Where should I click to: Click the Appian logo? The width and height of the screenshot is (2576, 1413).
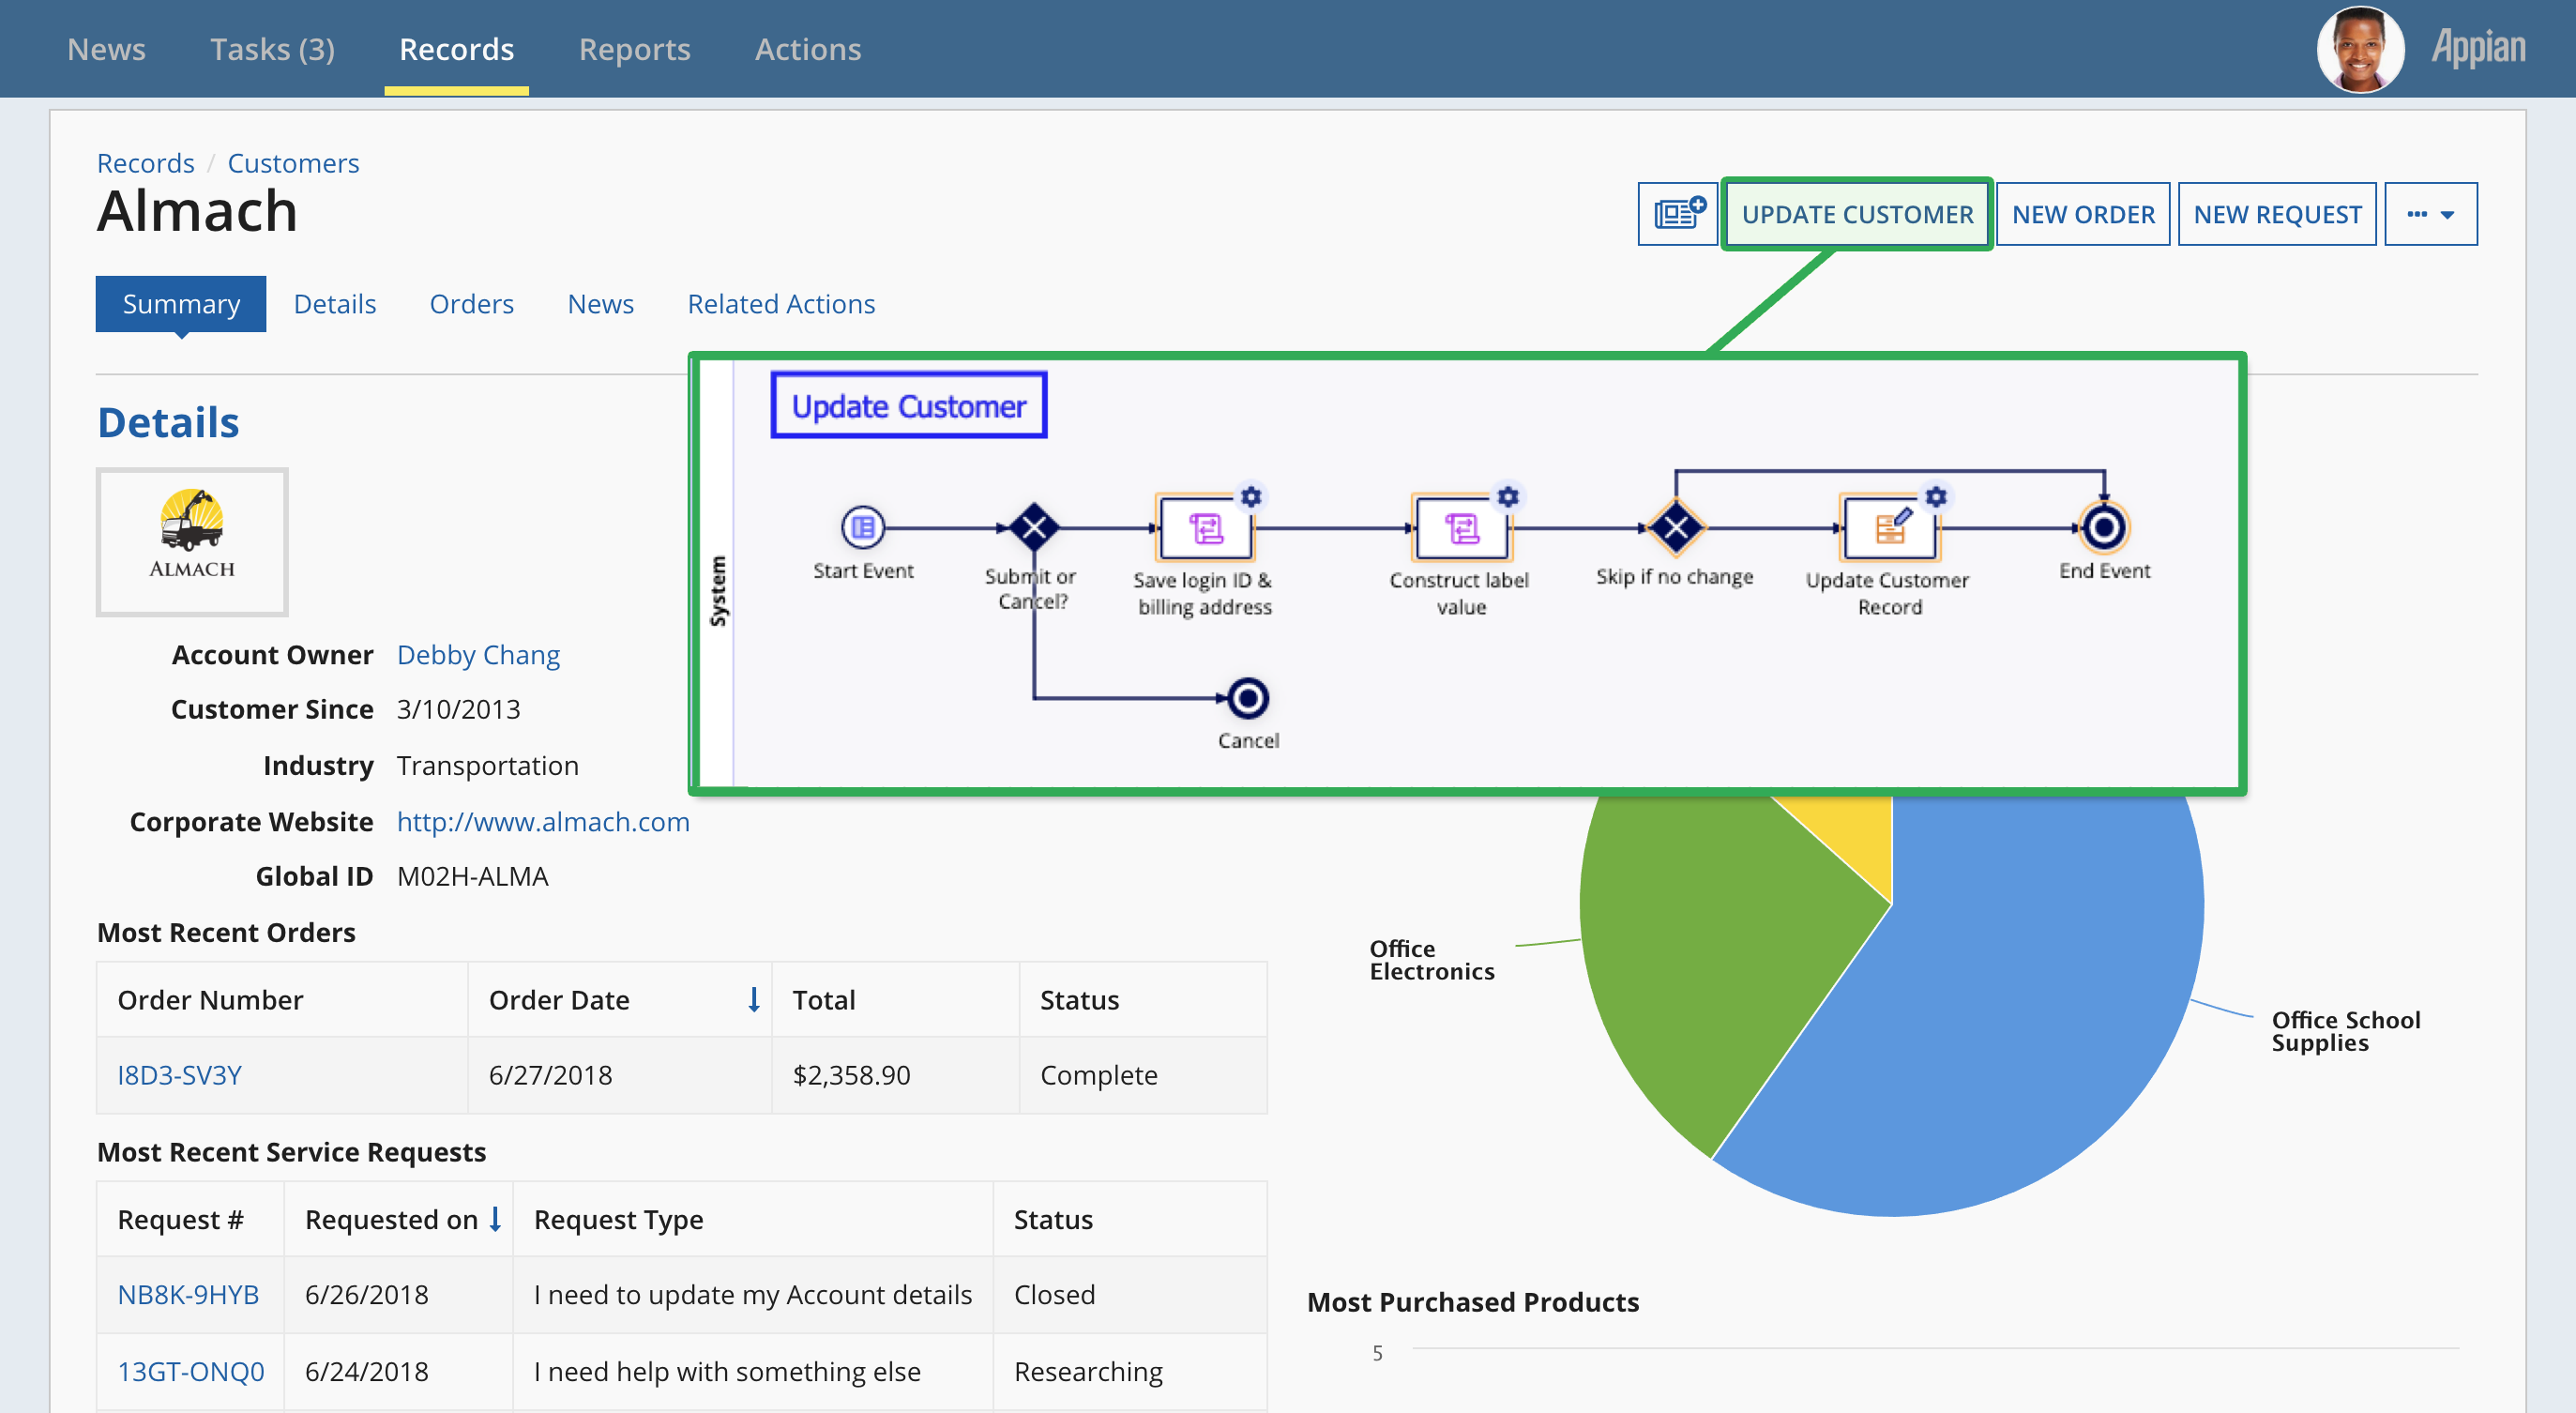[2478, 48]
